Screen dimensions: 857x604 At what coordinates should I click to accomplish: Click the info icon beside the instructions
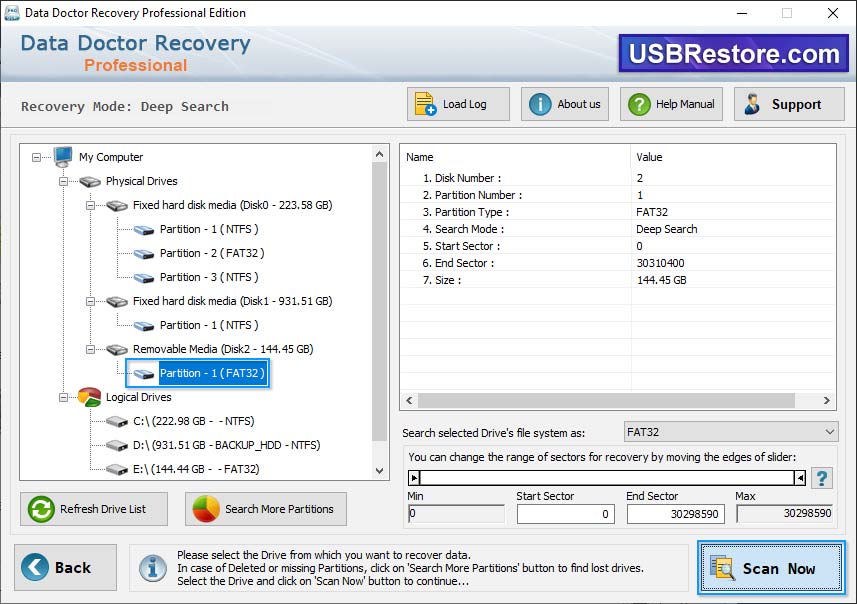coord(152,568)
